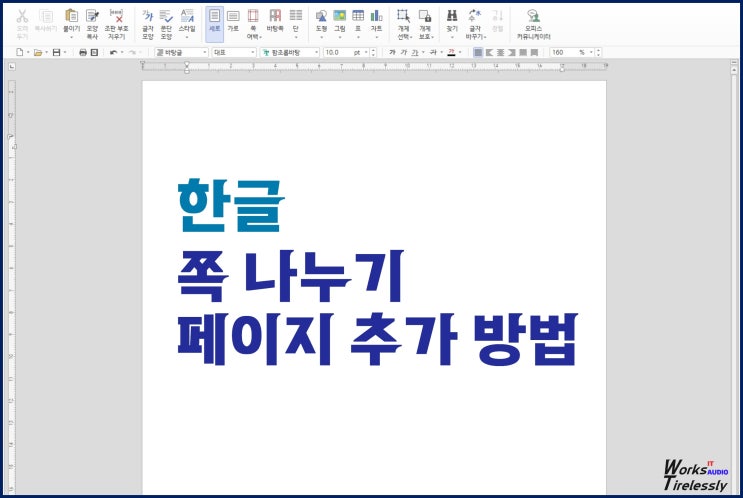Click Object Protect (개체 보호) icon

pos(425,16)
